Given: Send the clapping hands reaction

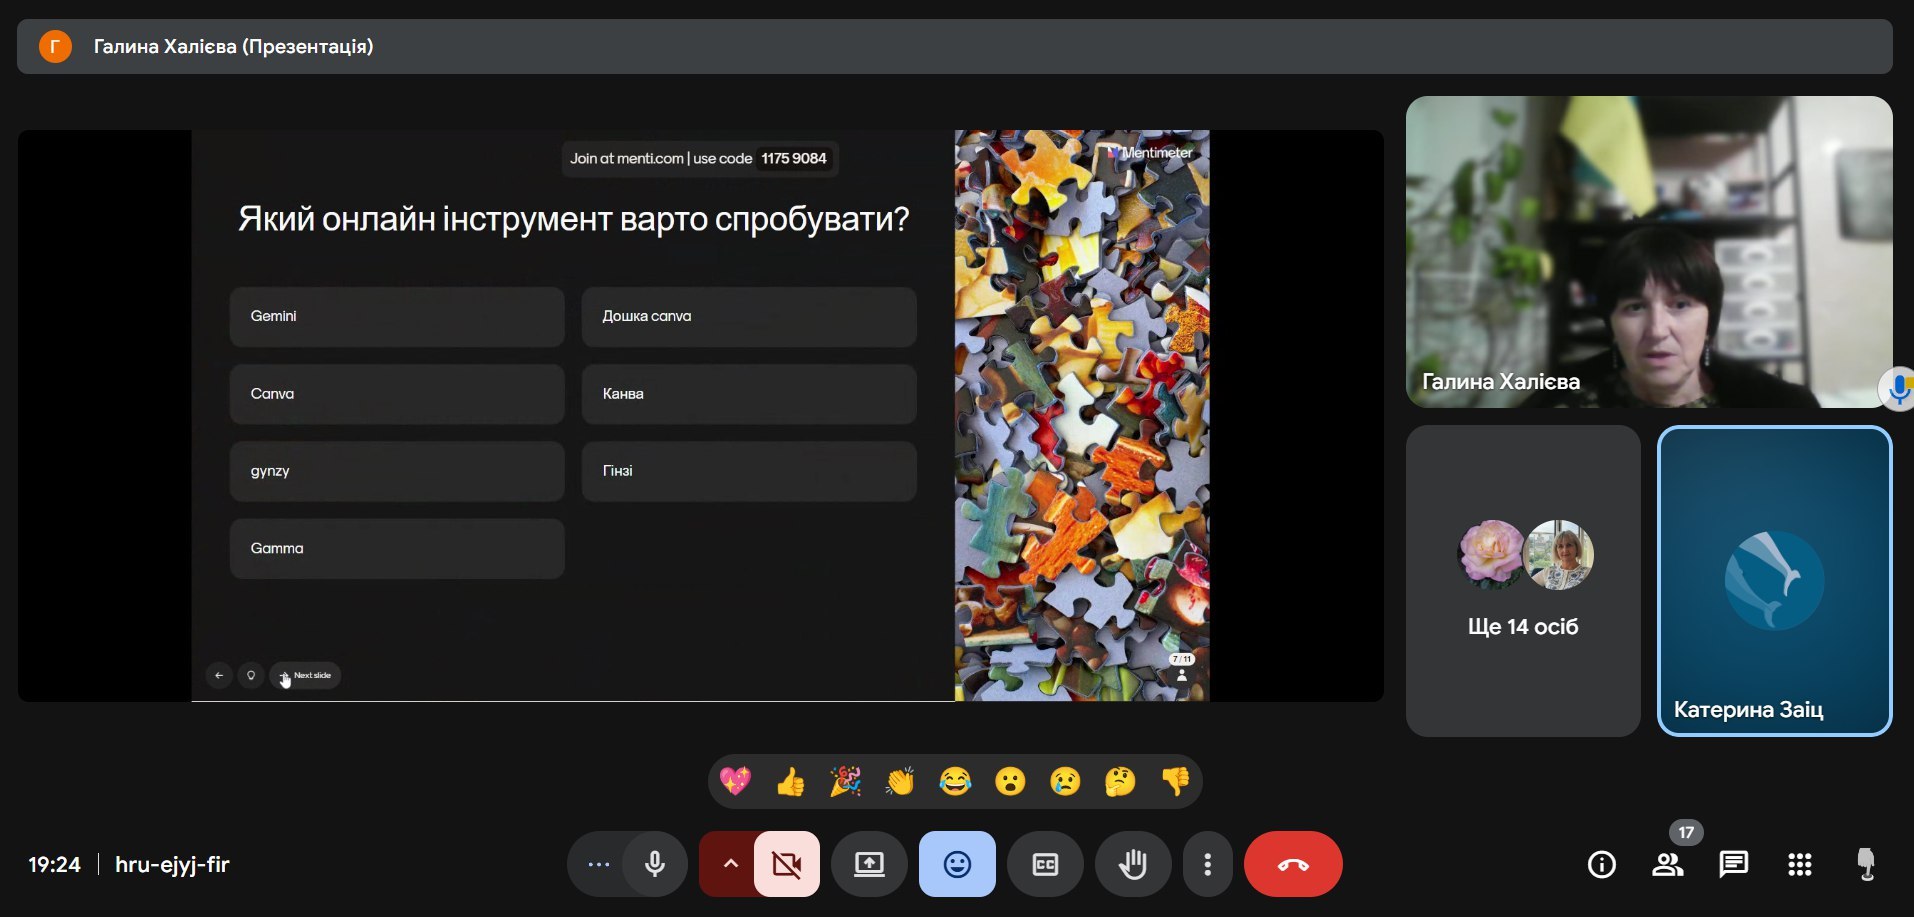Looking at the screenshot, I should tap(900, 781).
